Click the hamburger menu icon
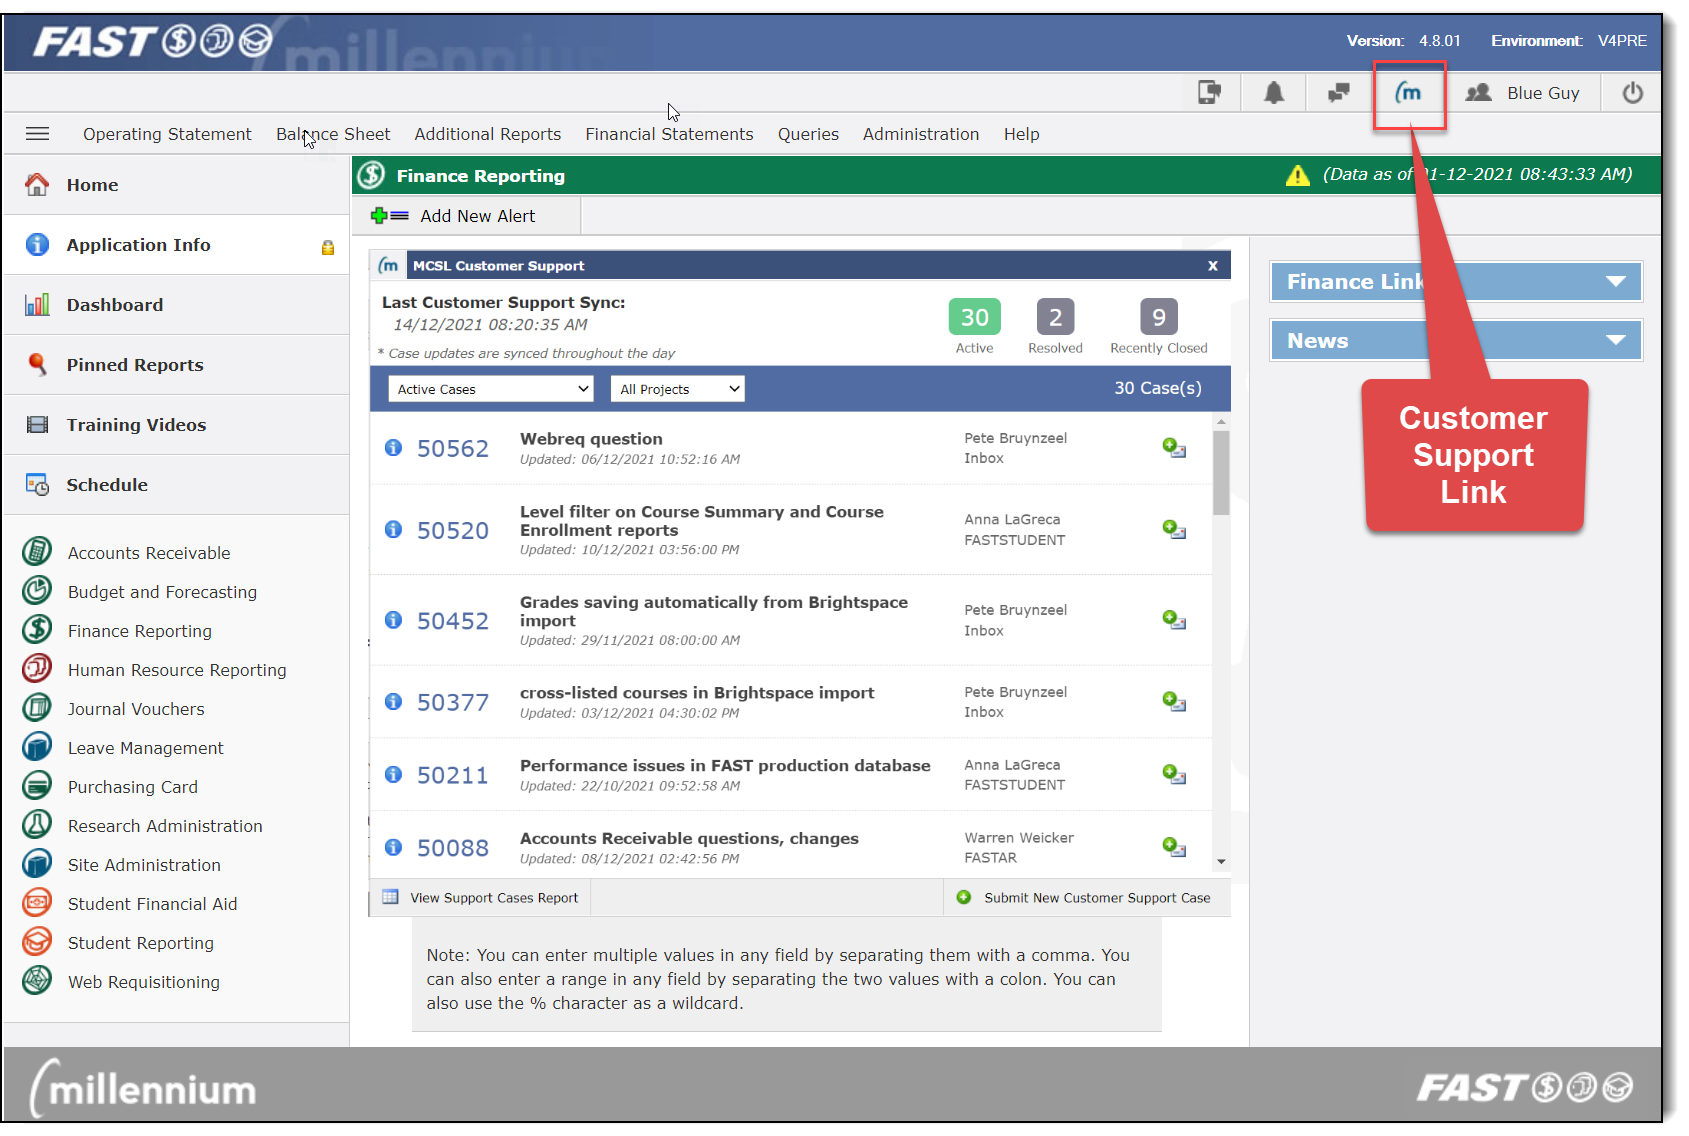 click(x=37, y=134)
